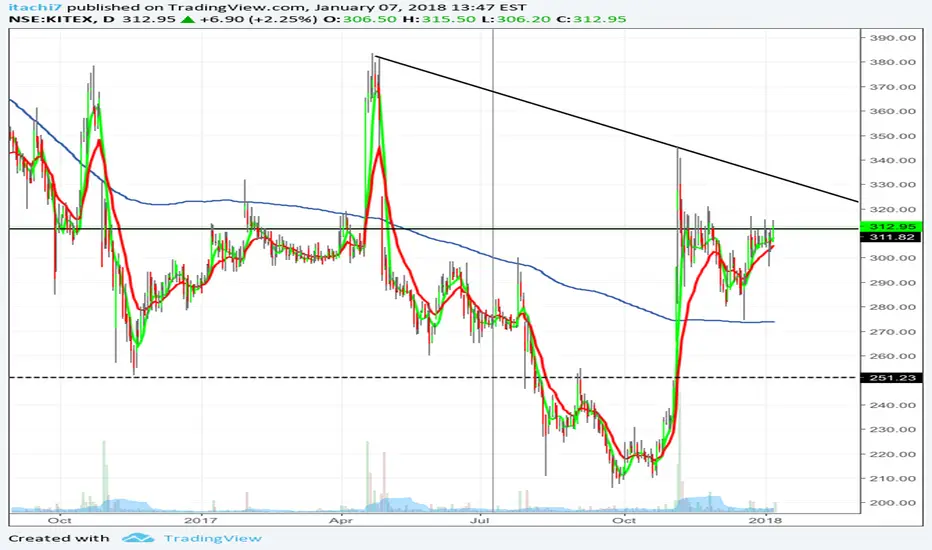Click the 390.00 price axis label
The width and height of the screenshot is (932, 550).
892,37
